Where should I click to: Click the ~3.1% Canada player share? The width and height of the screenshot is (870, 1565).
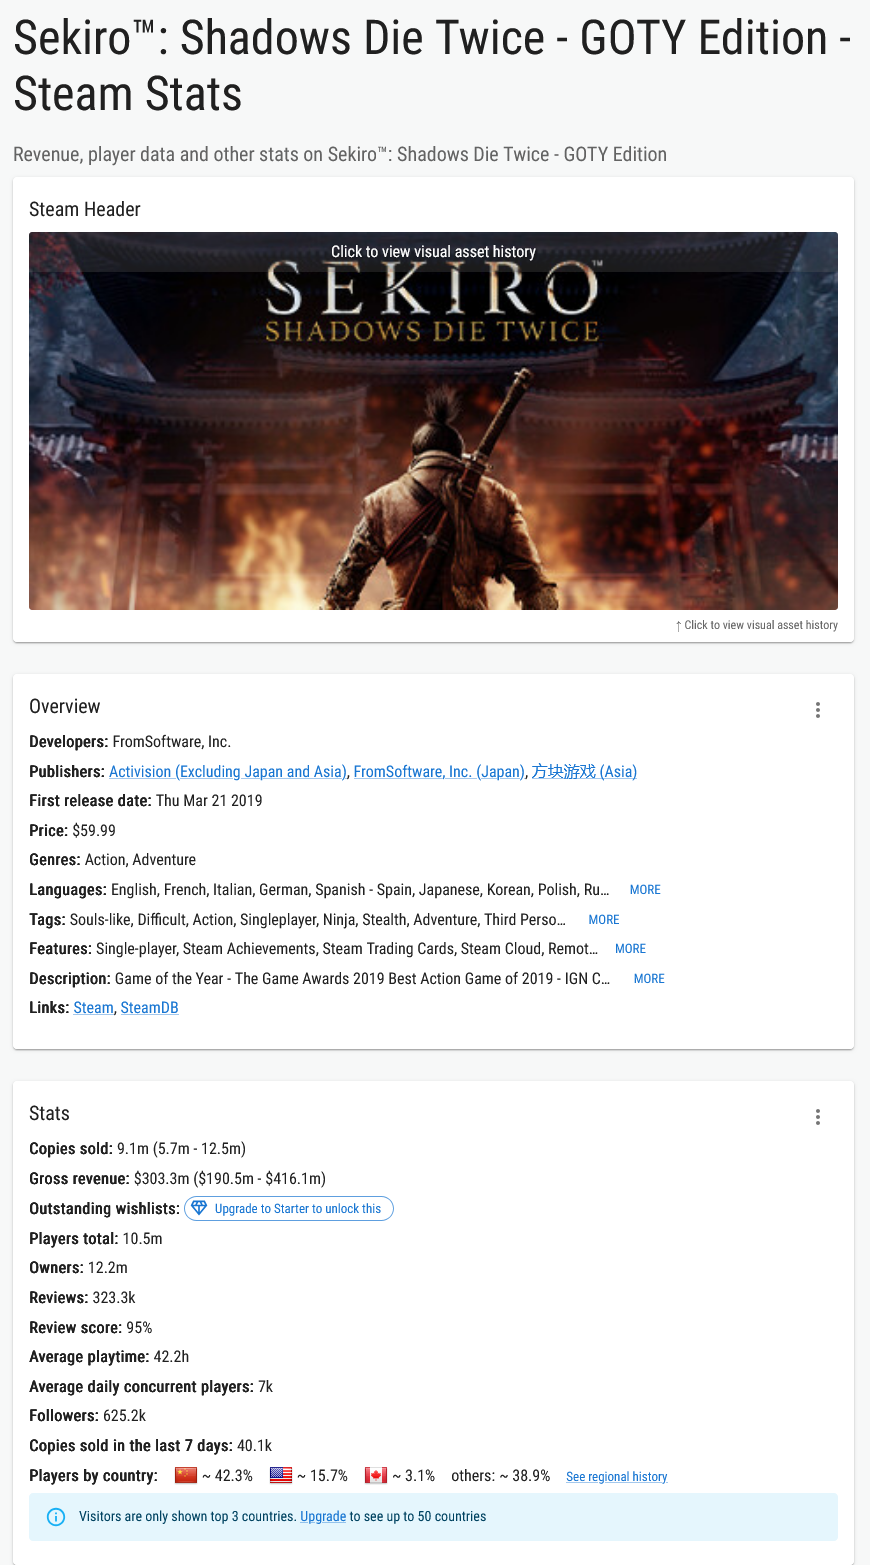[x=413, y=1476]
